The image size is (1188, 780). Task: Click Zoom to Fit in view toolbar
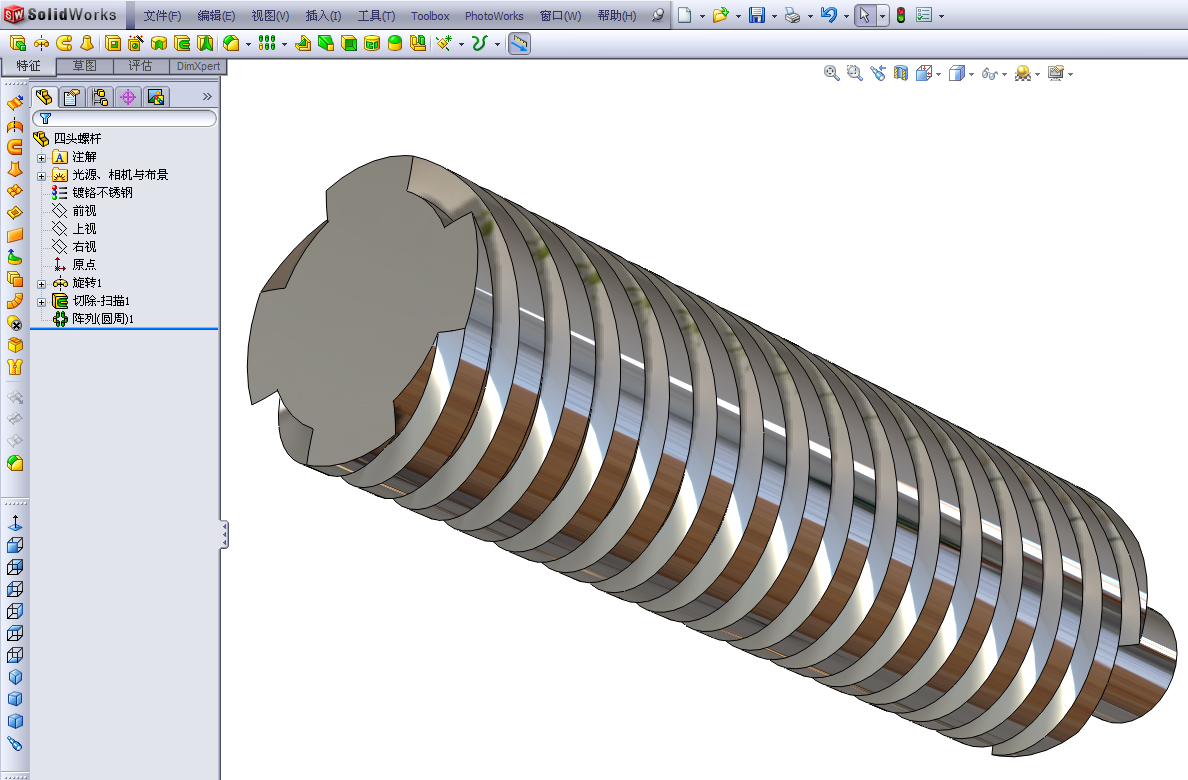click(832, 74)
